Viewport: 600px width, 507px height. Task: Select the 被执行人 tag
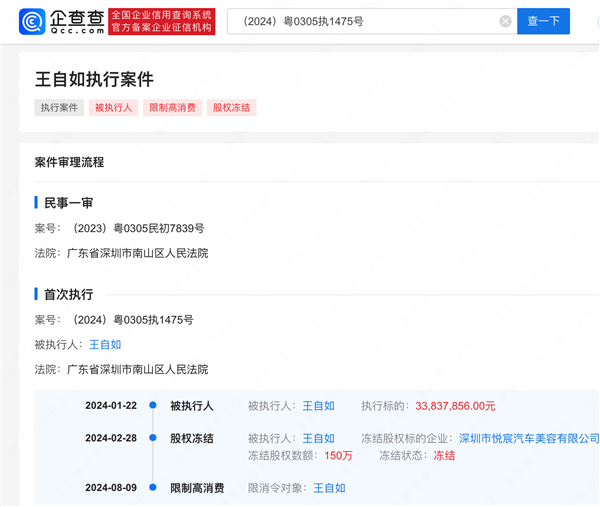pos(113,108)
